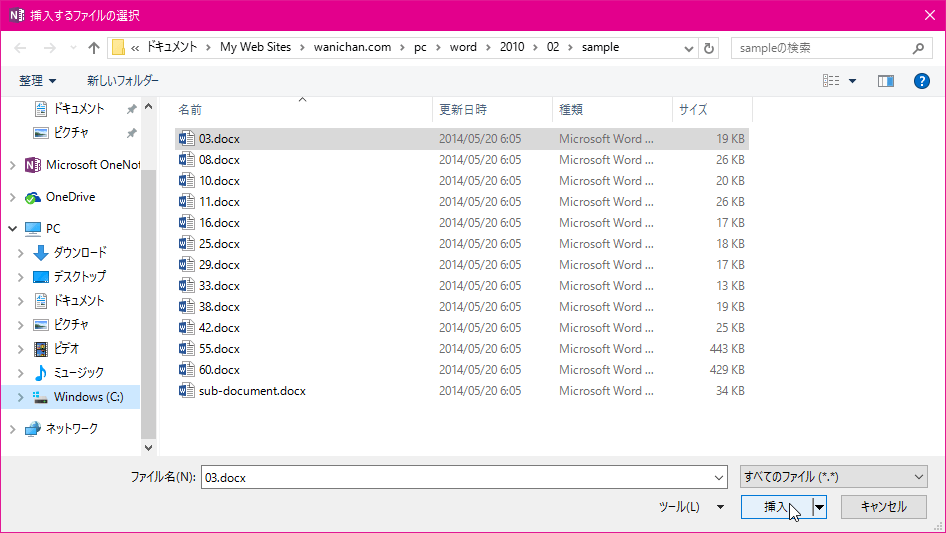Click the Microsoft OneNote icon in tree
Screen dimensions: 946x533
tap(33, 165)
